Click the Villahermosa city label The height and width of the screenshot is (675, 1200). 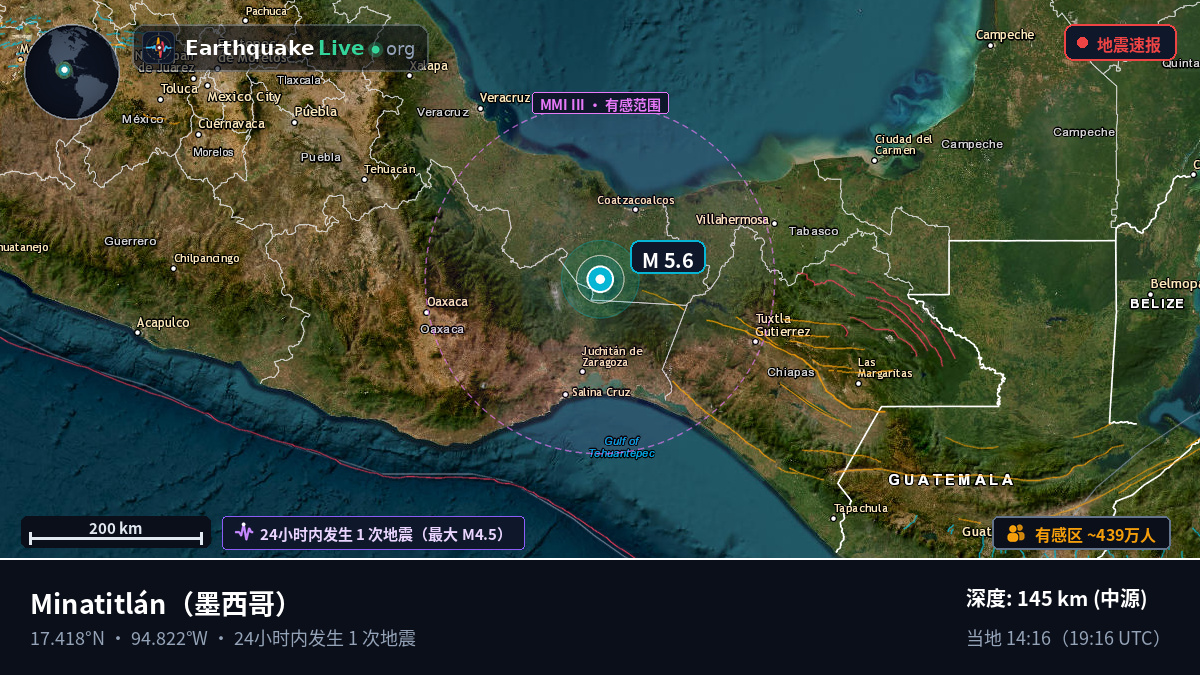(x=733, y=219)
